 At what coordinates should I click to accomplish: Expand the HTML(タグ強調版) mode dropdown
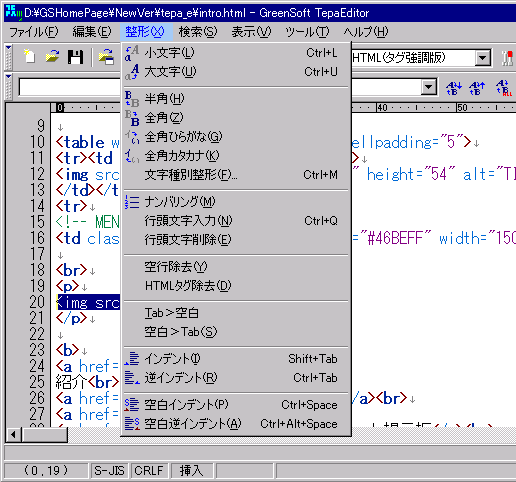pos(482,58)
